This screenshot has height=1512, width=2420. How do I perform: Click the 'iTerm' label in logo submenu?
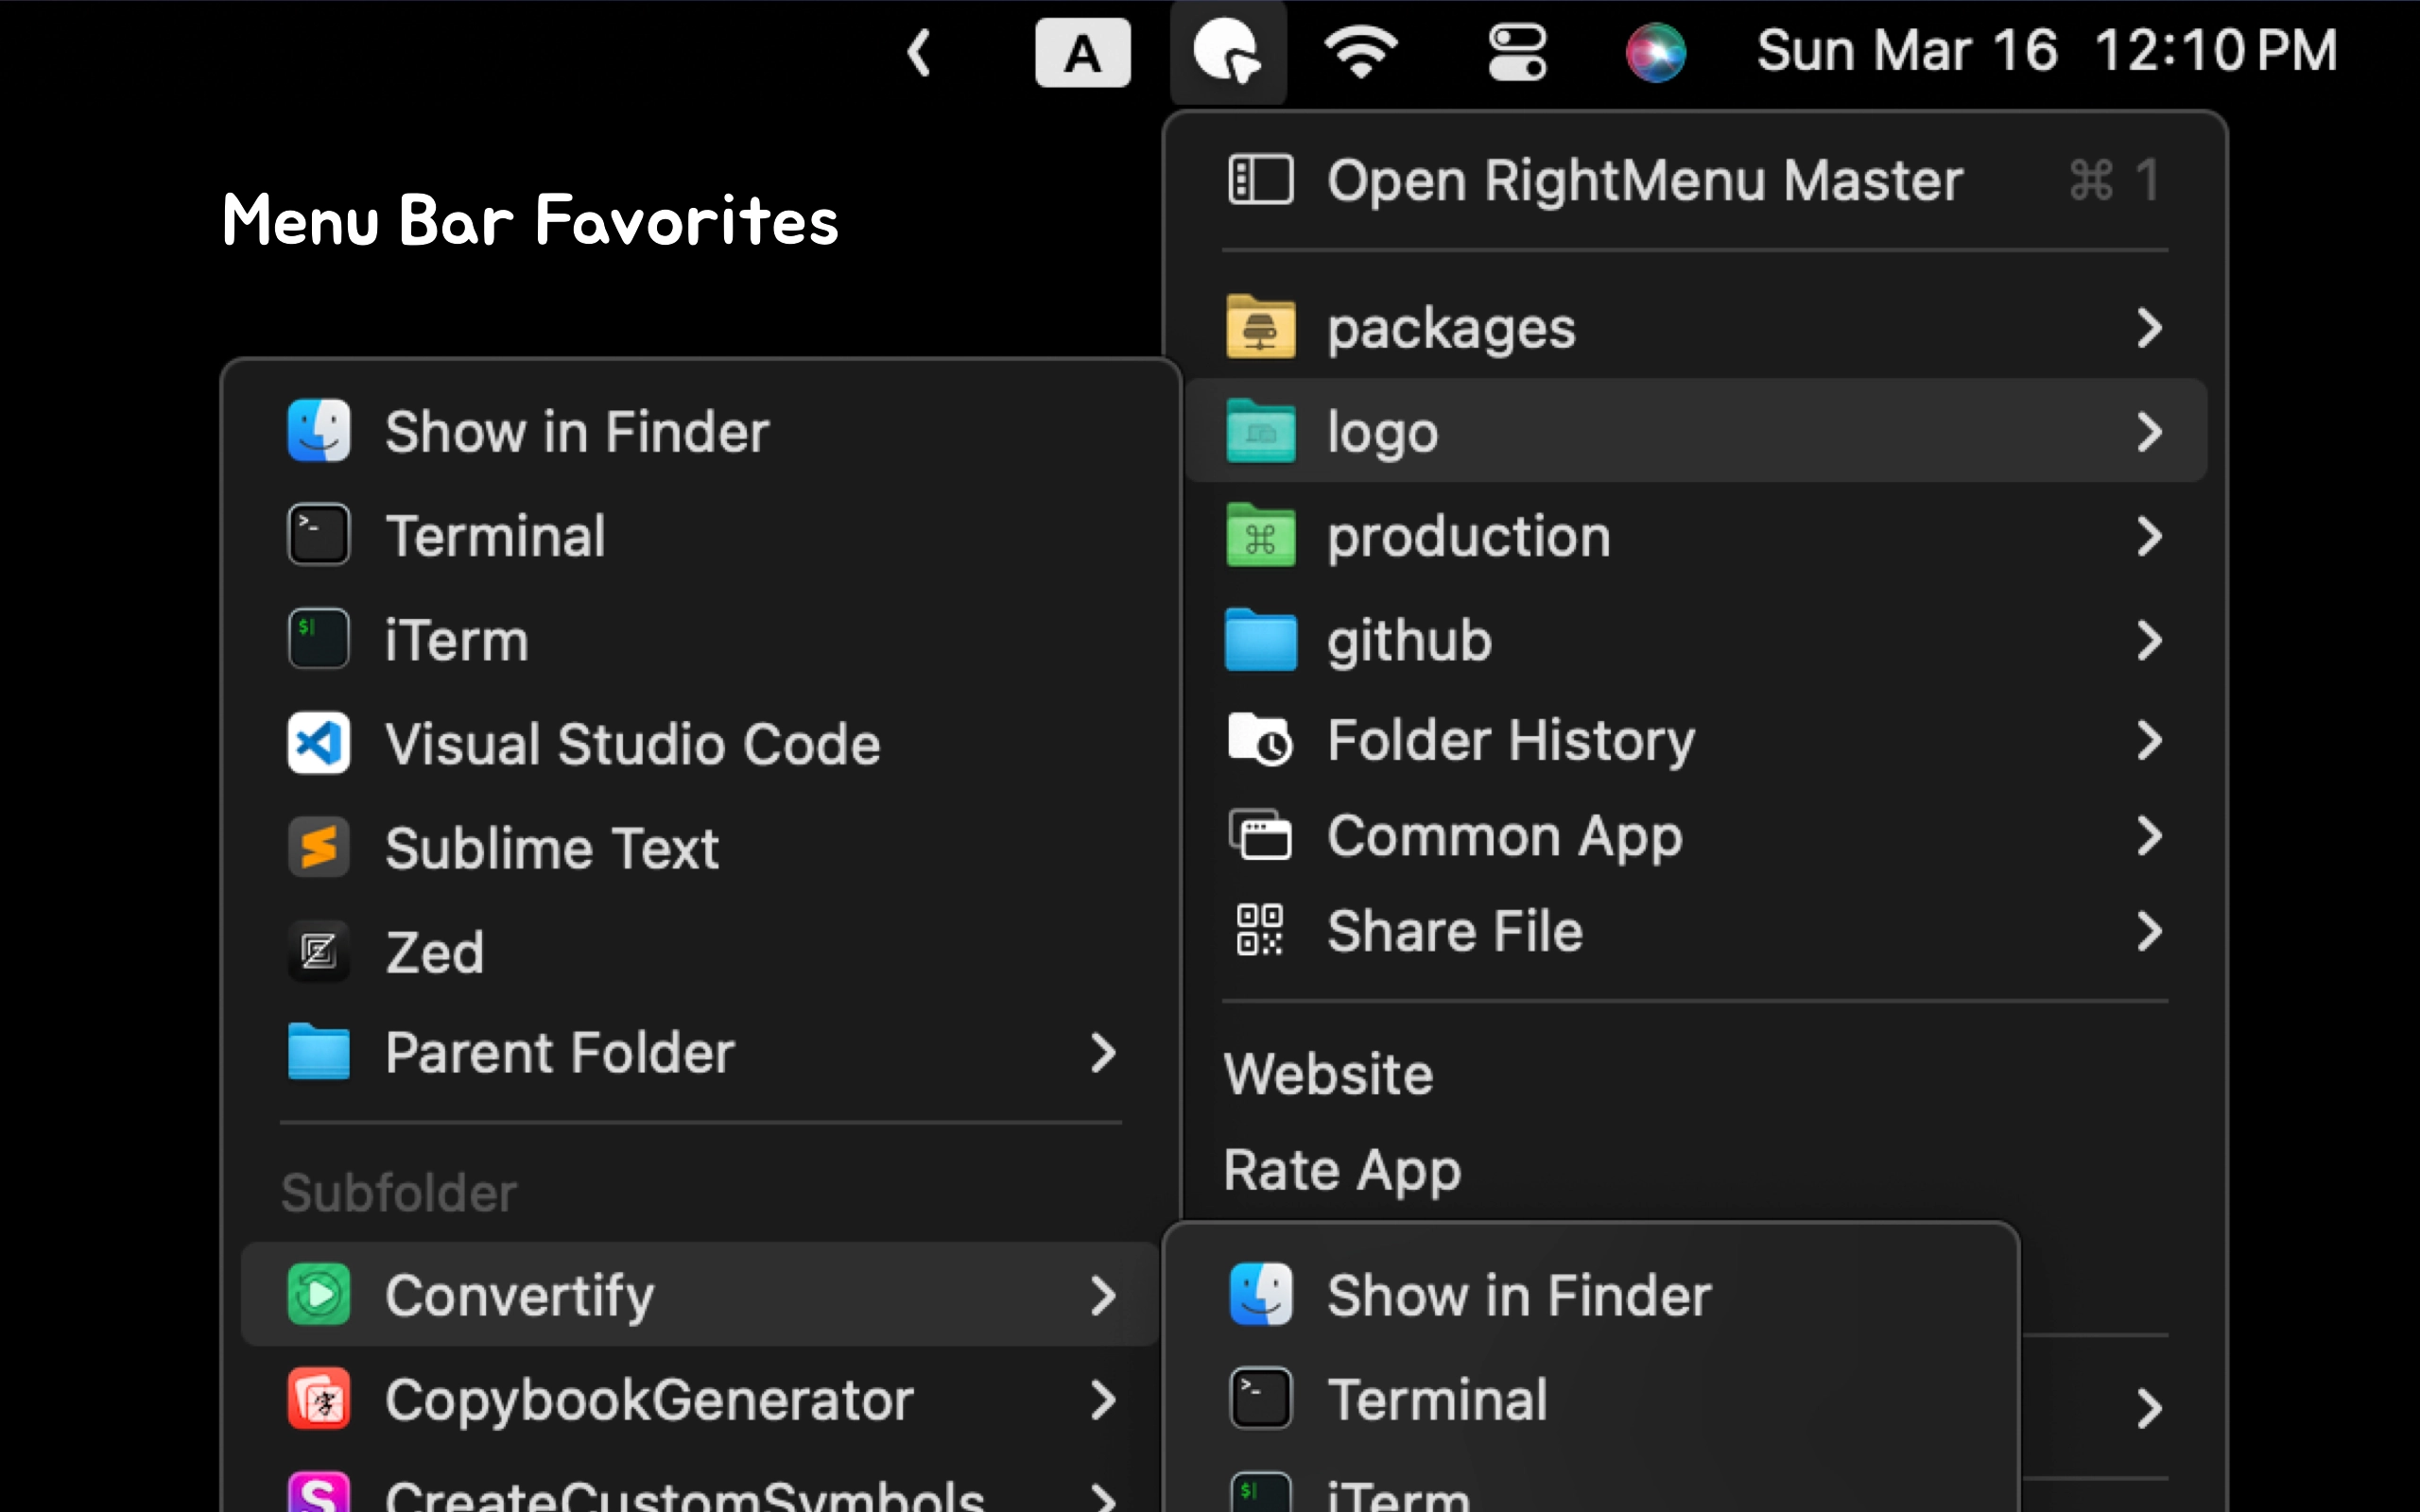(457, 640)
